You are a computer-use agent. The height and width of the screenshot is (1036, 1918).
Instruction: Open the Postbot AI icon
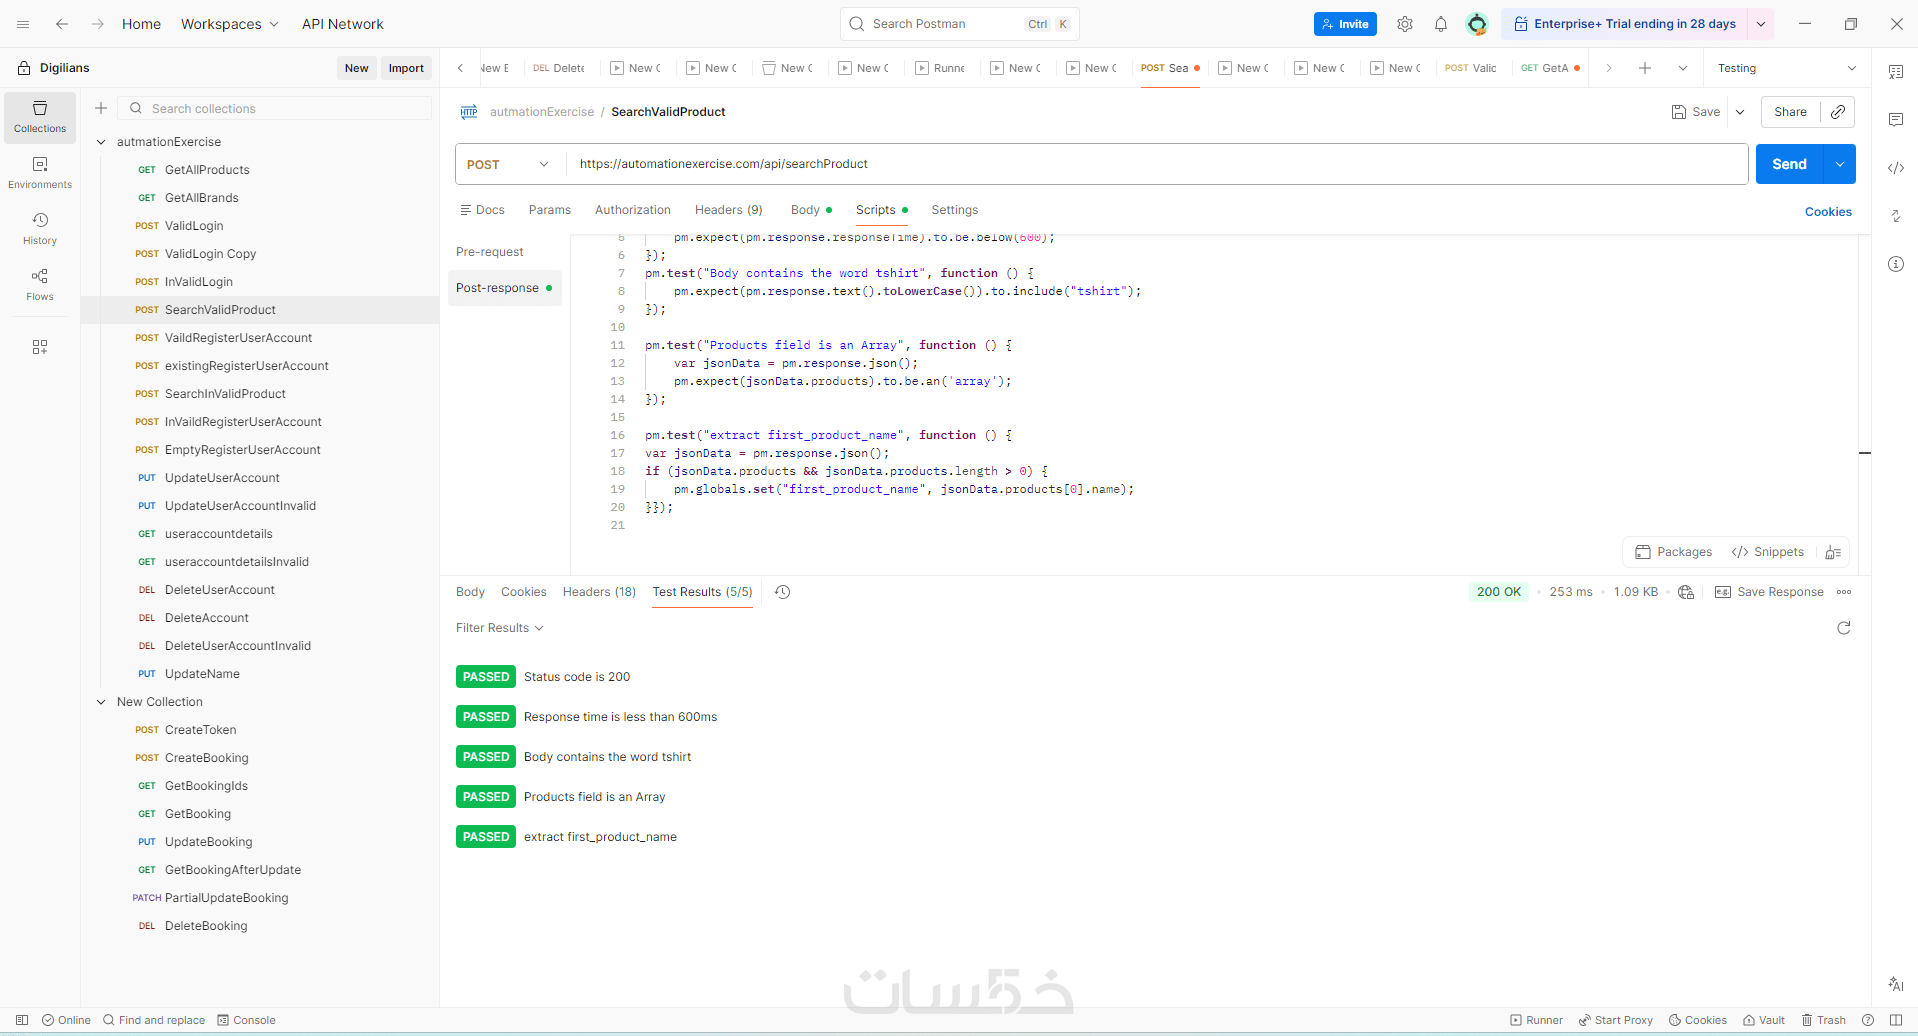pyautogui.click(x=1896, y=984)
